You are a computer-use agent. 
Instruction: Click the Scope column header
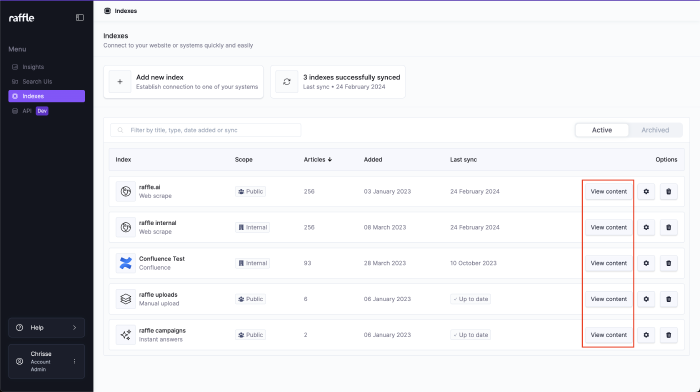[244, 159]
